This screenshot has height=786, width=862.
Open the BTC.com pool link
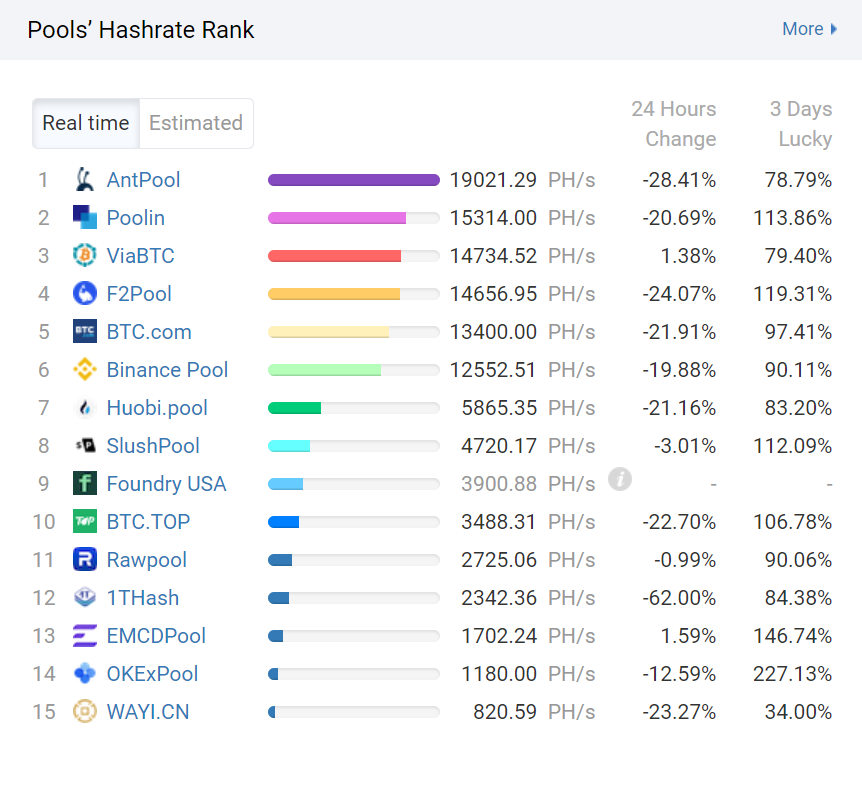click(x=149, y=331)
